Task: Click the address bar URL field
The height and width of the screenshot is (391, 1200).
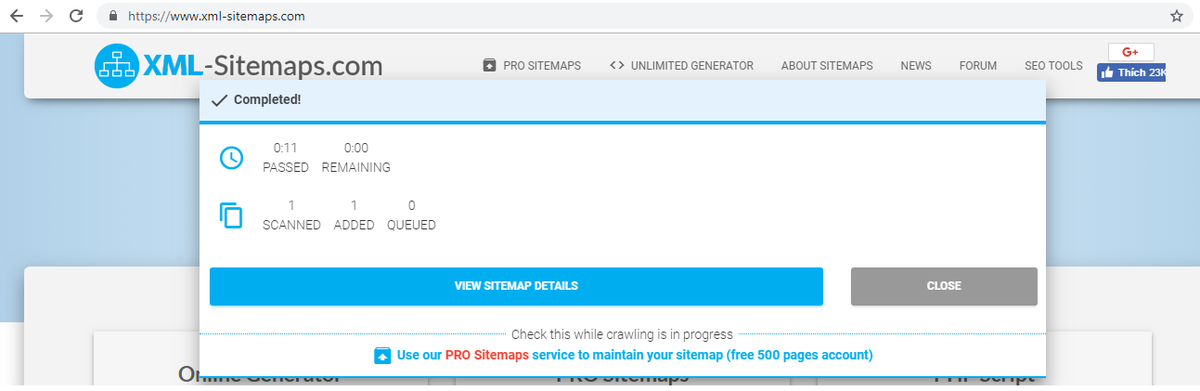Action: 640,16
